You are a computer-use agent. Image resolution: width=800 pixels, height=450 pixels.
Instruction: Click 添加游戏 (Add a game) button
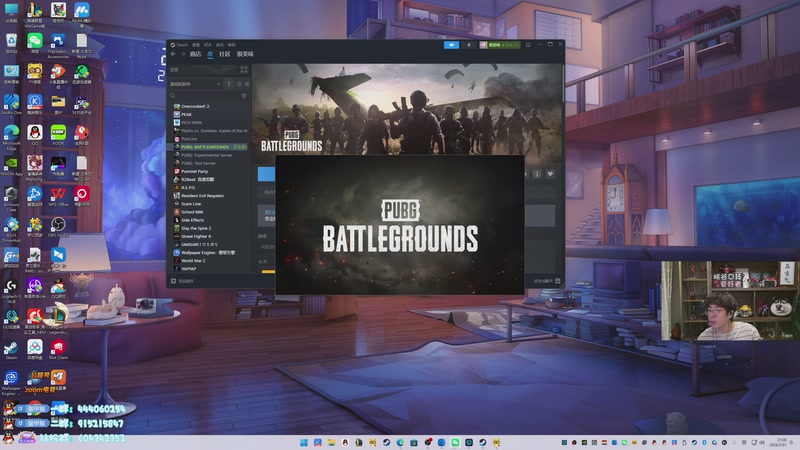pos(182,281)
